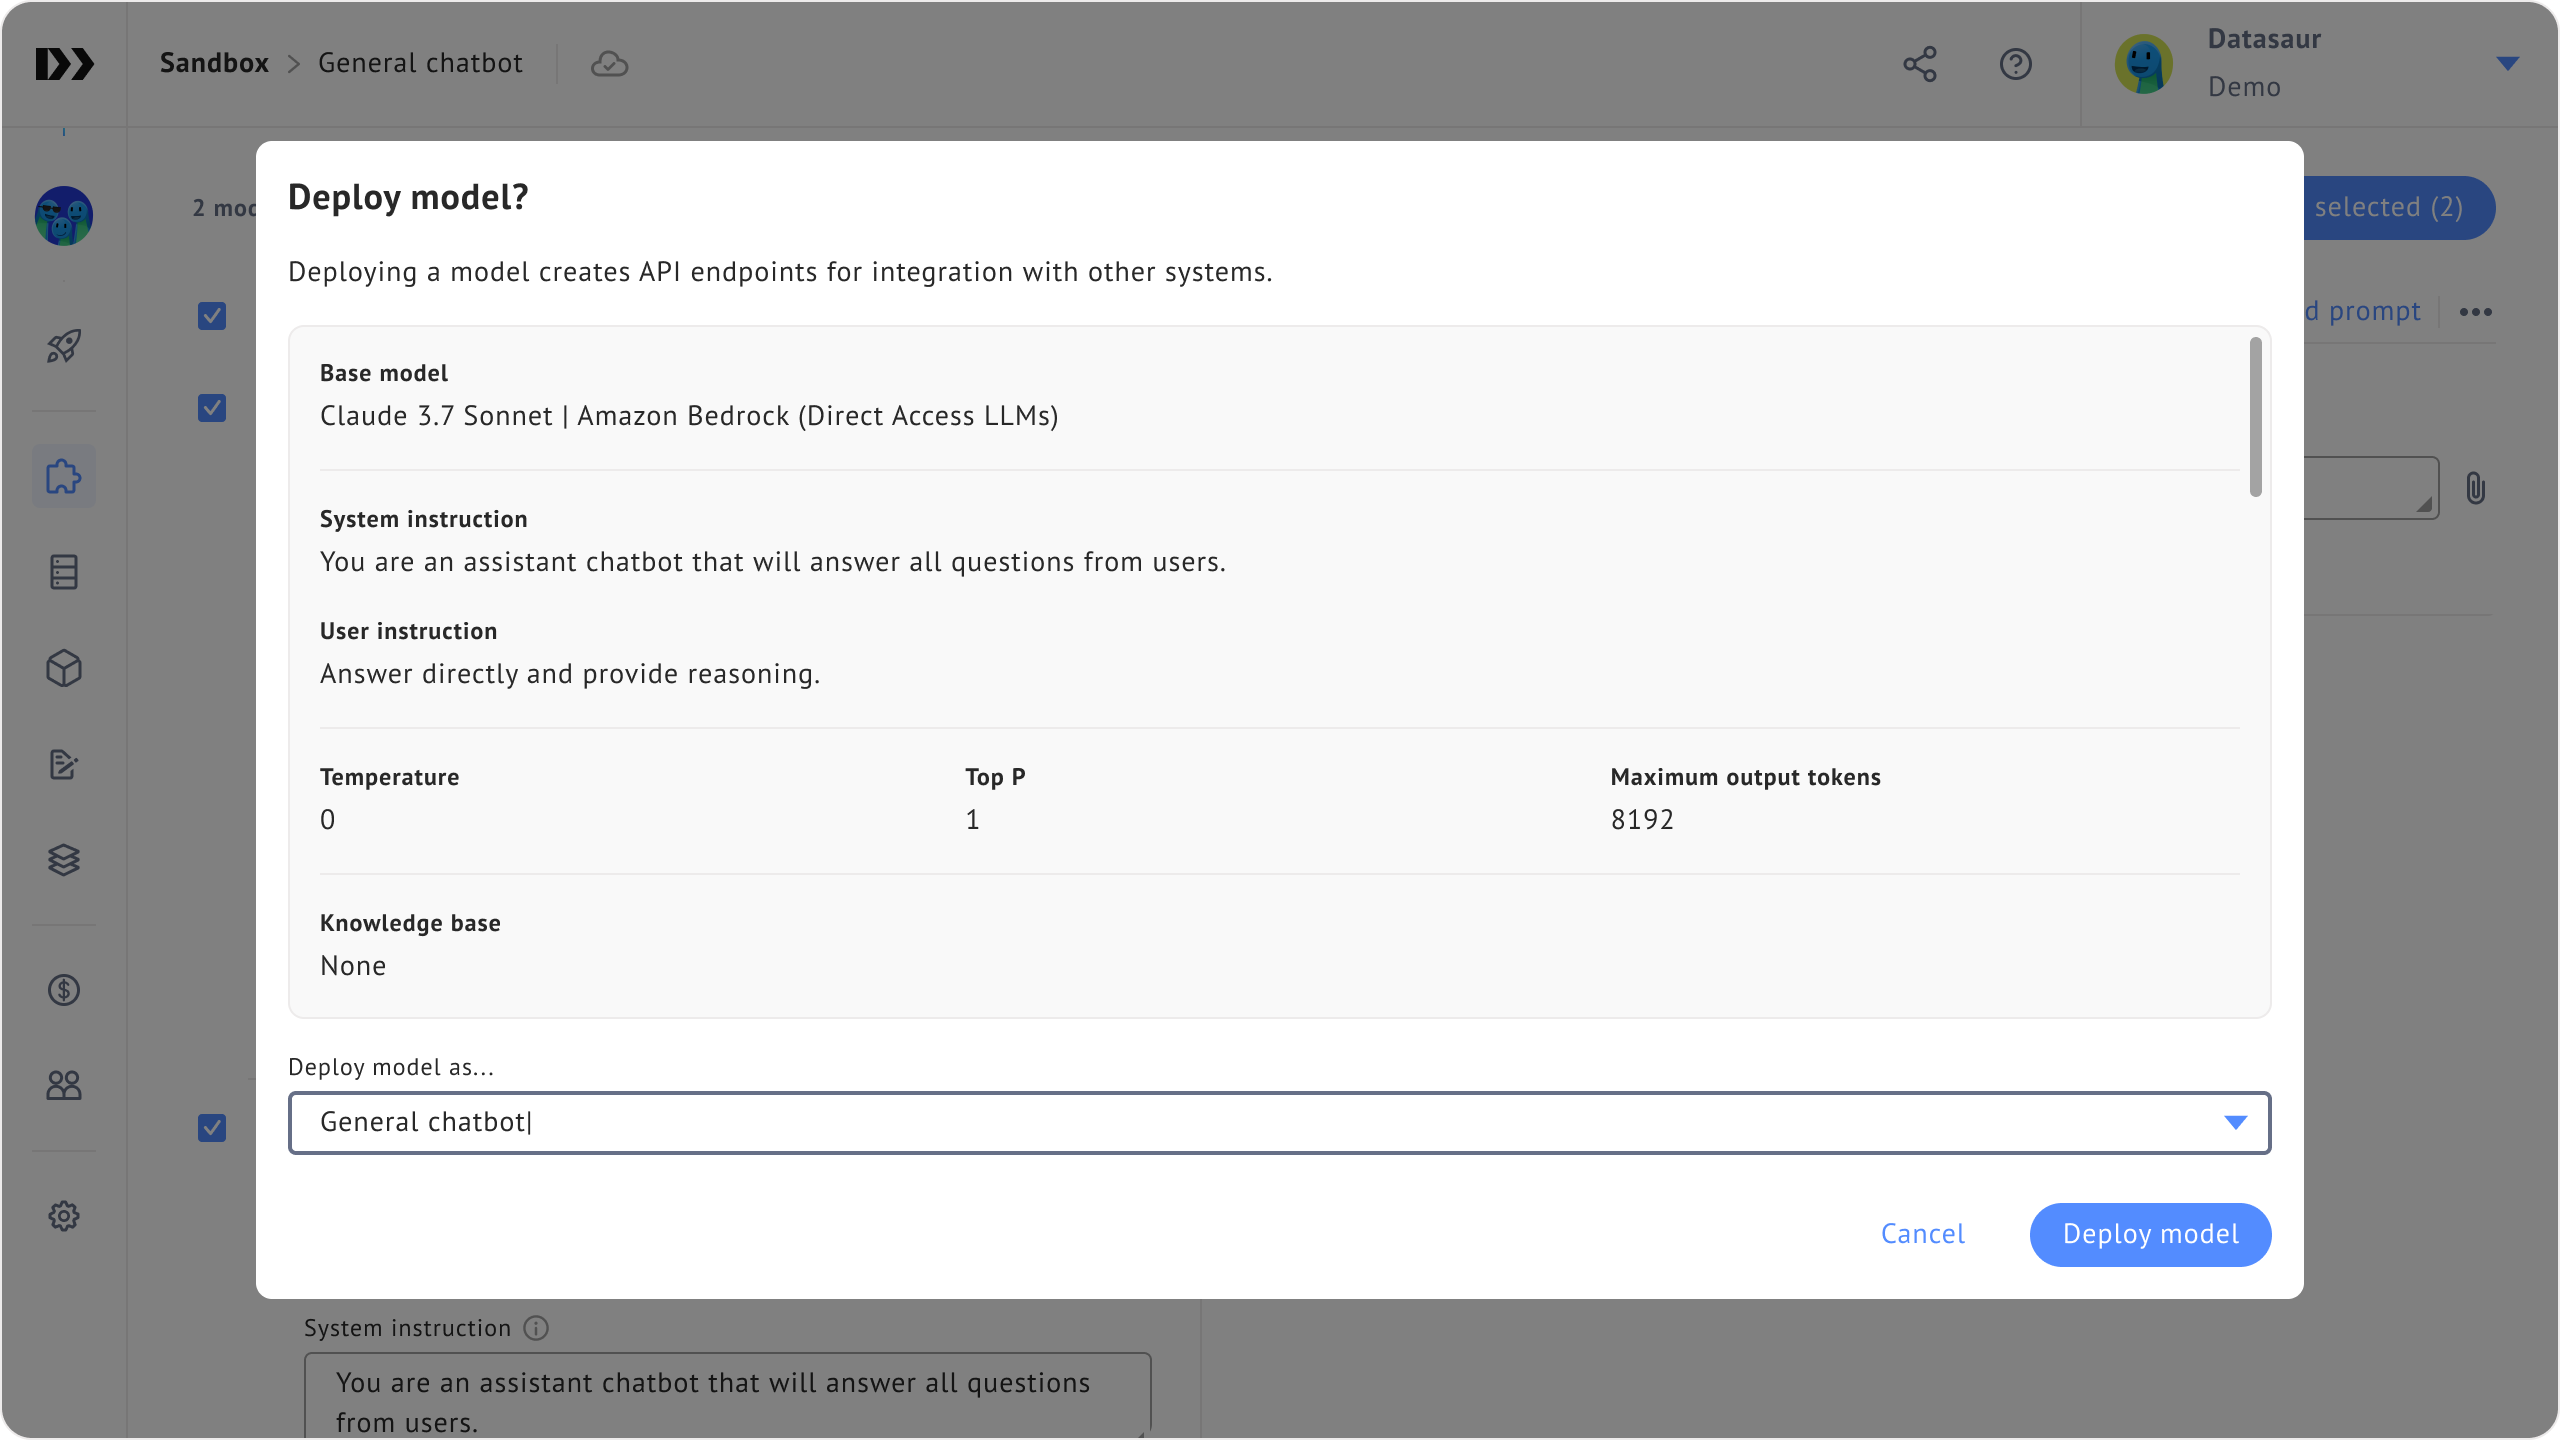Open the stacked layers icon in sidebar
The height and width of the screenshot is (1440, 2560).
(64, 860)
